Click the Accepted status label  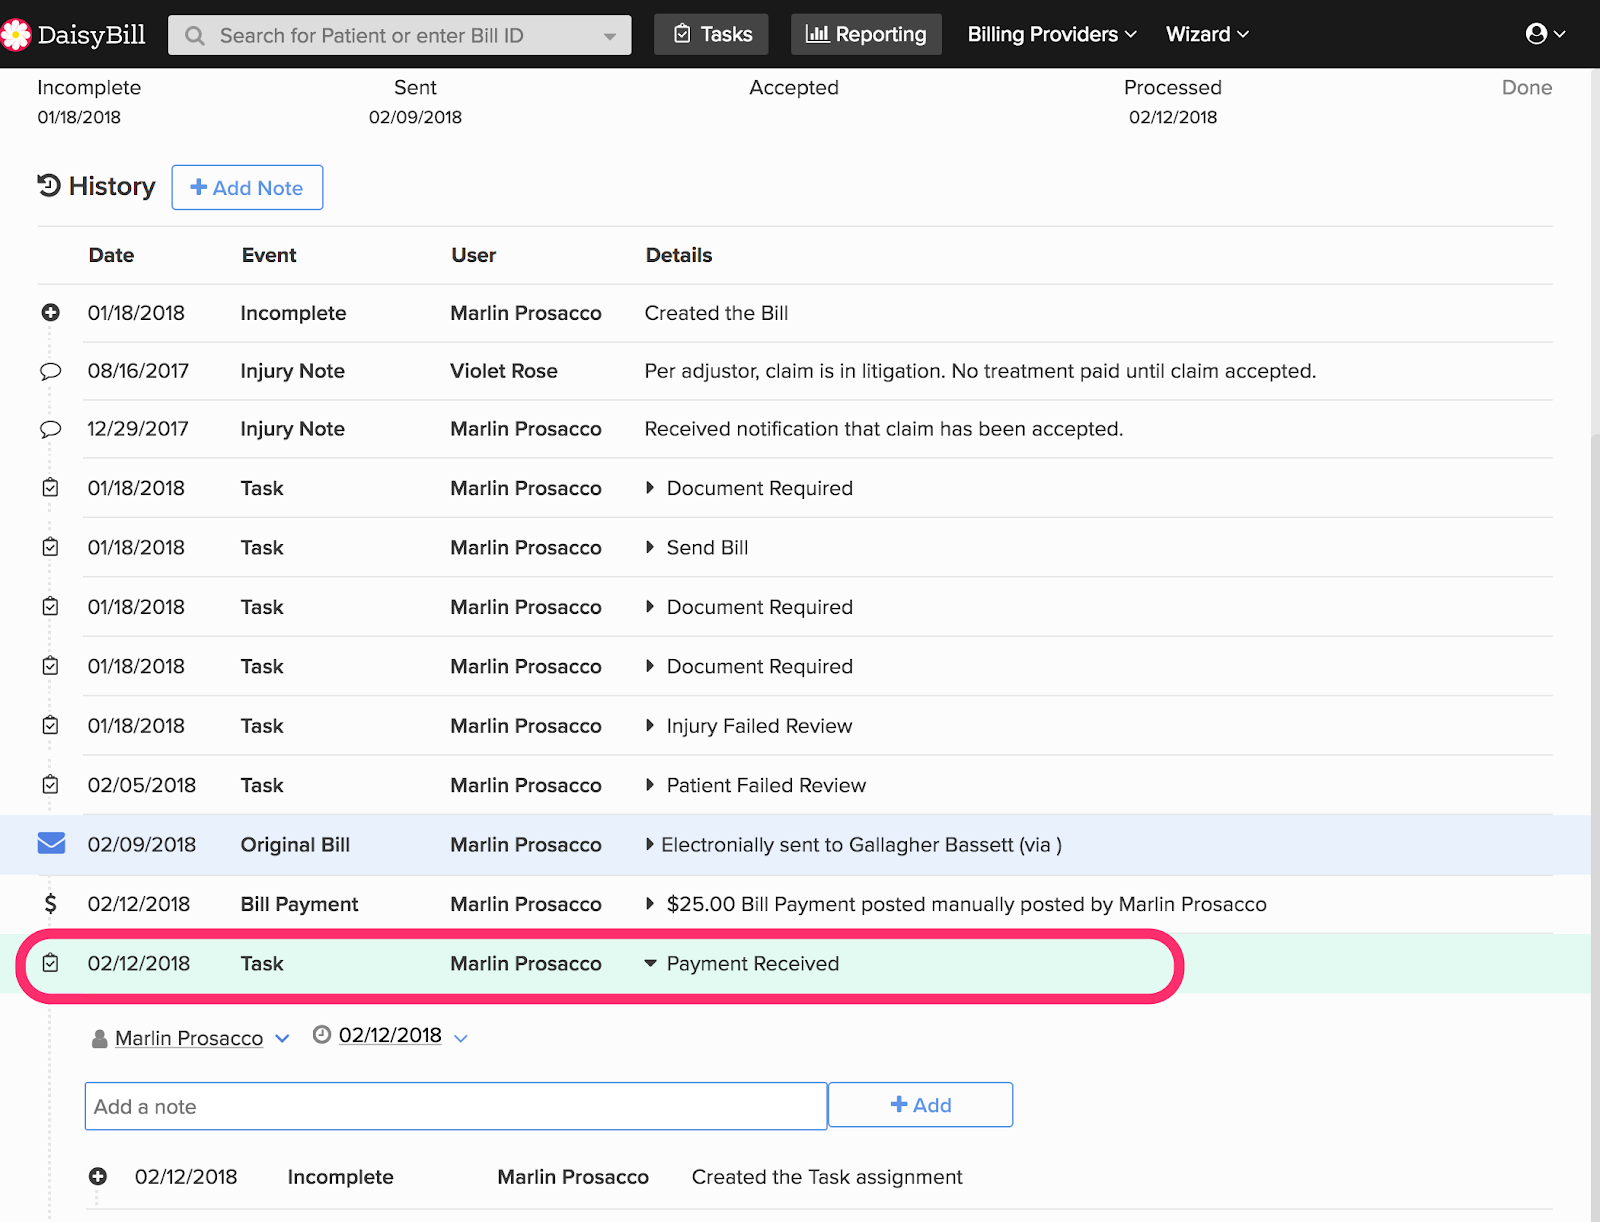(794, 87)
